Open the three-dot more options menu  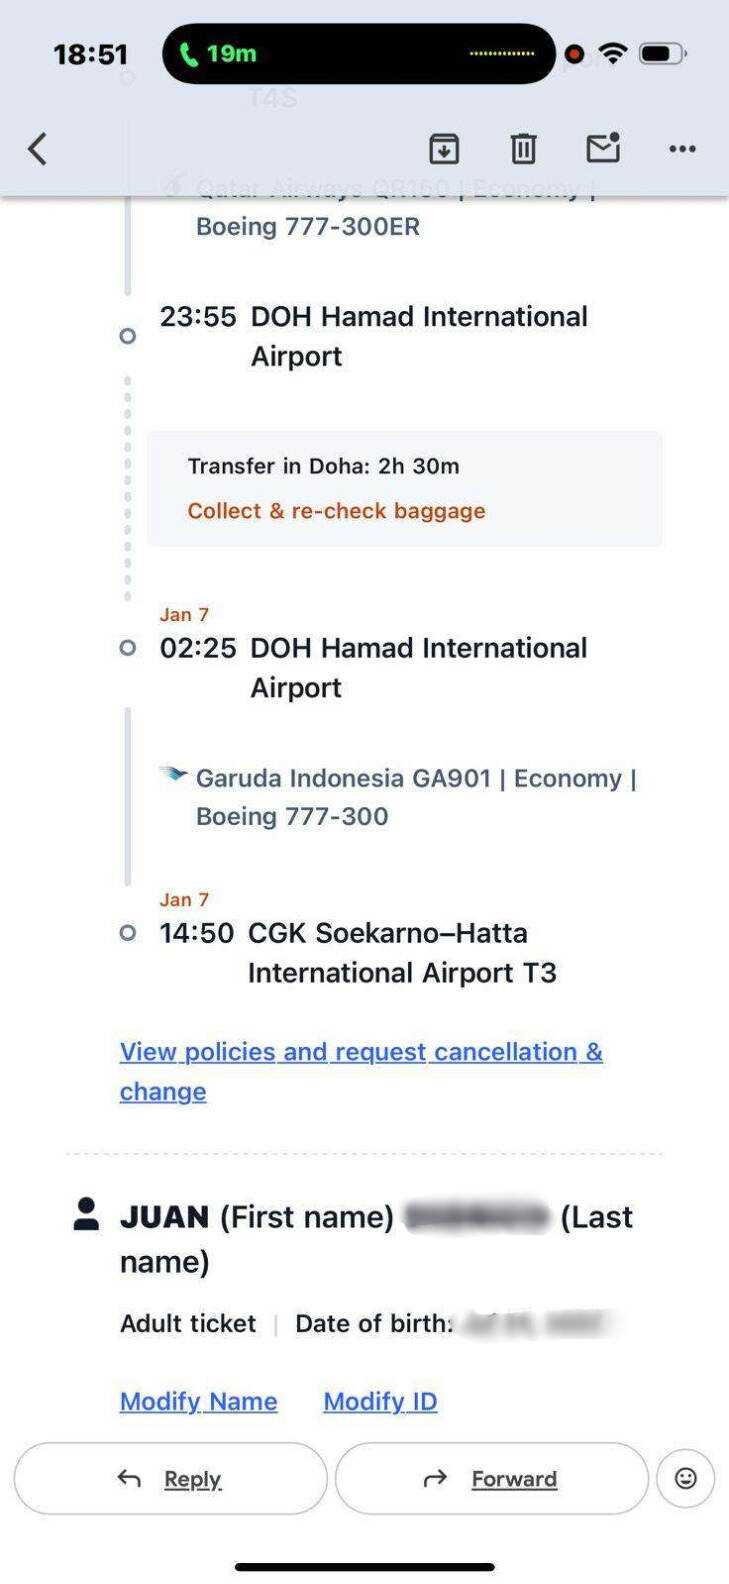(x=682, y=149)
